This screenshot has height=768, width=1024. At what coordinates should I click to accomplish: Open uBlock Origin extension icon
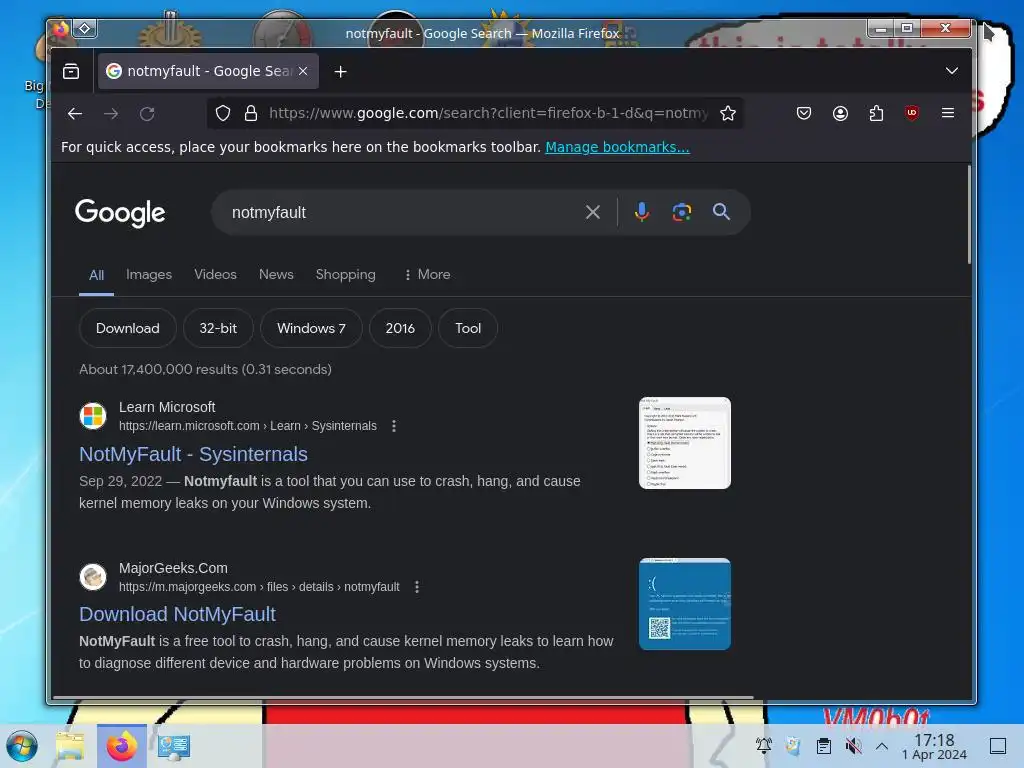912,113
